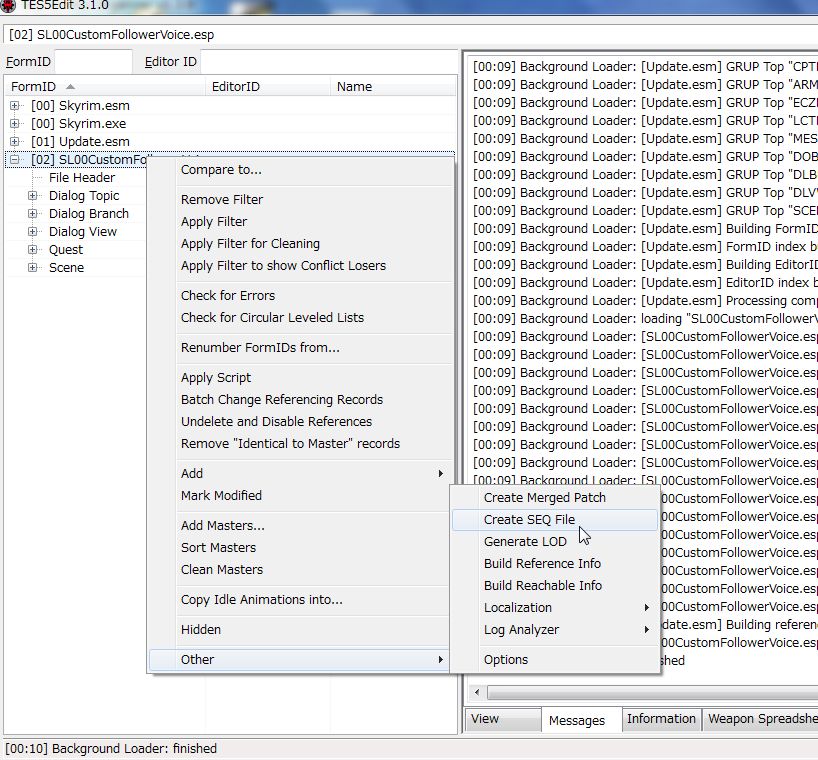
Task: Choose Create Merged Patch in submenu
Action: [x=555, y=498]
